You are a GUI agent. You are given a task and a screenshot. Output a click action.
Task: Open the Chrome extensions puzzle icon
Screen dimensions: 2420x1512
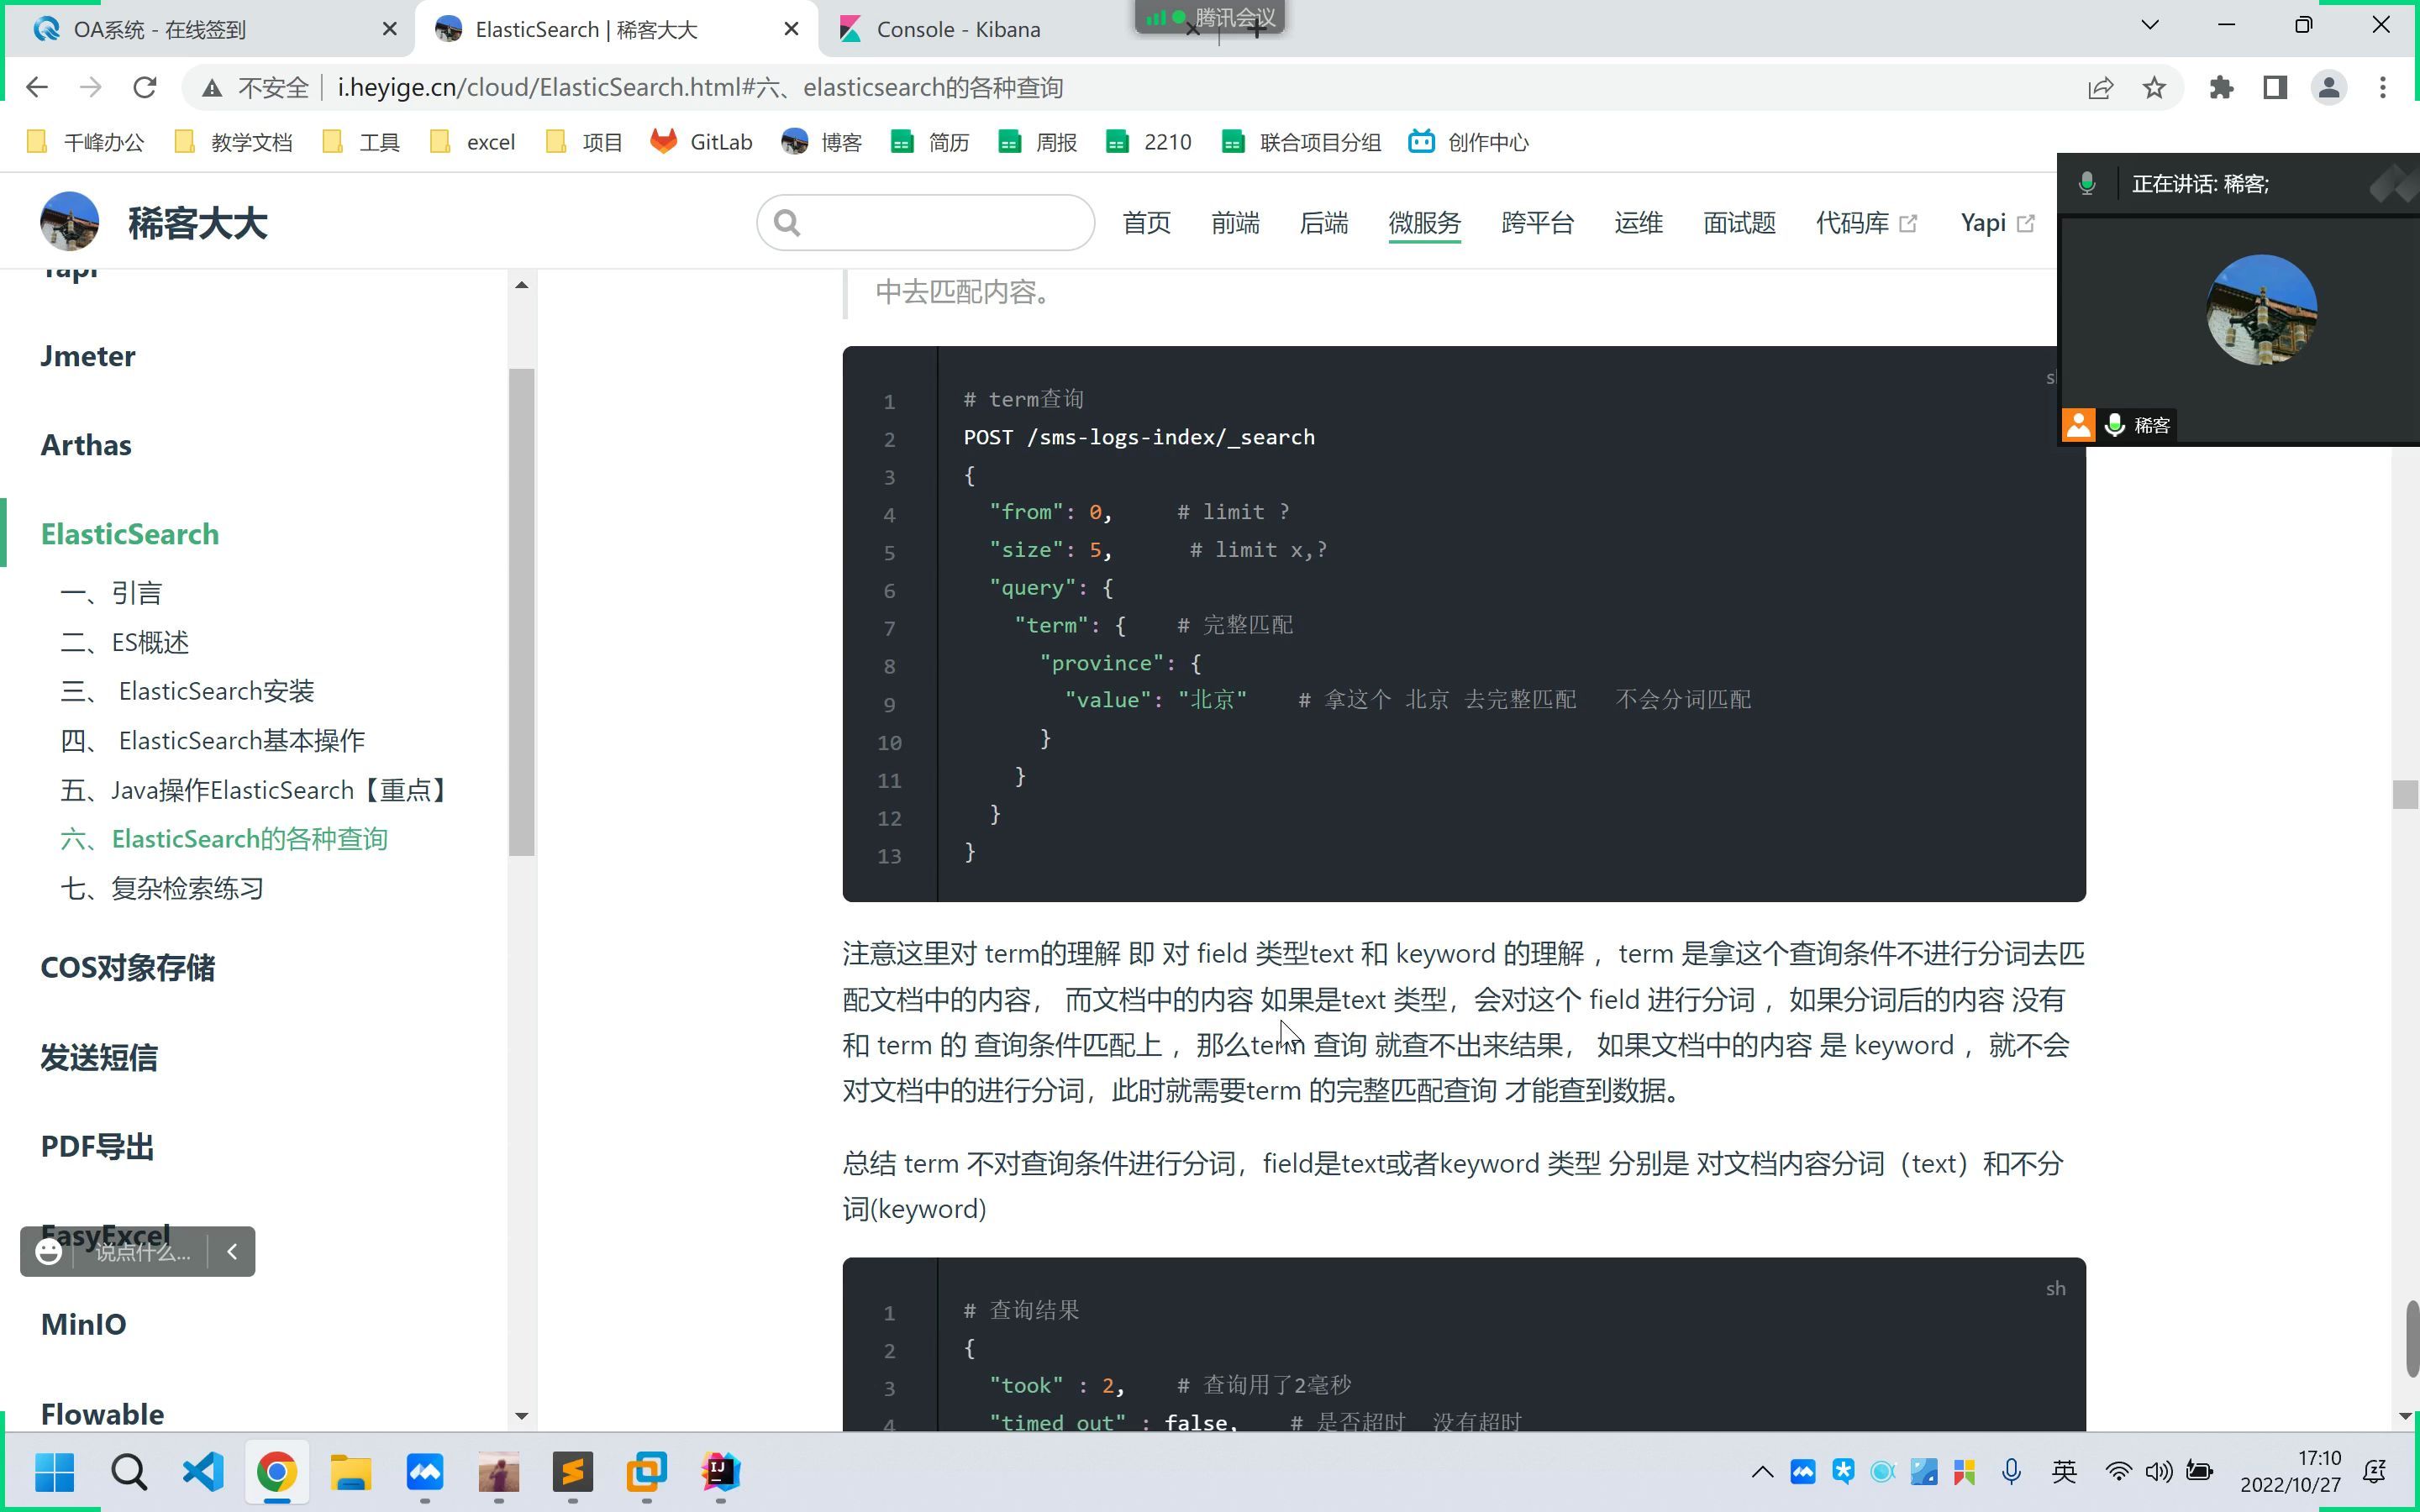(2221, 88)
